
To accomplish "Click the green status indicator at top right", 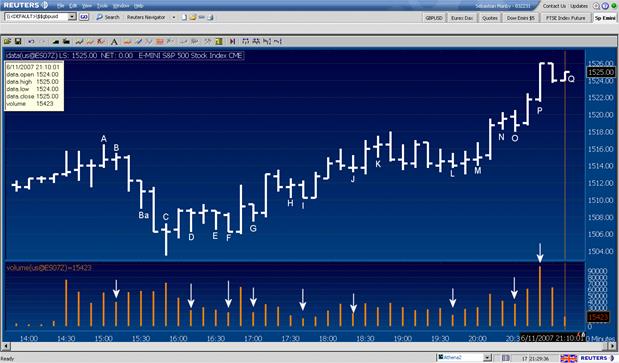I will pos(613,6).
